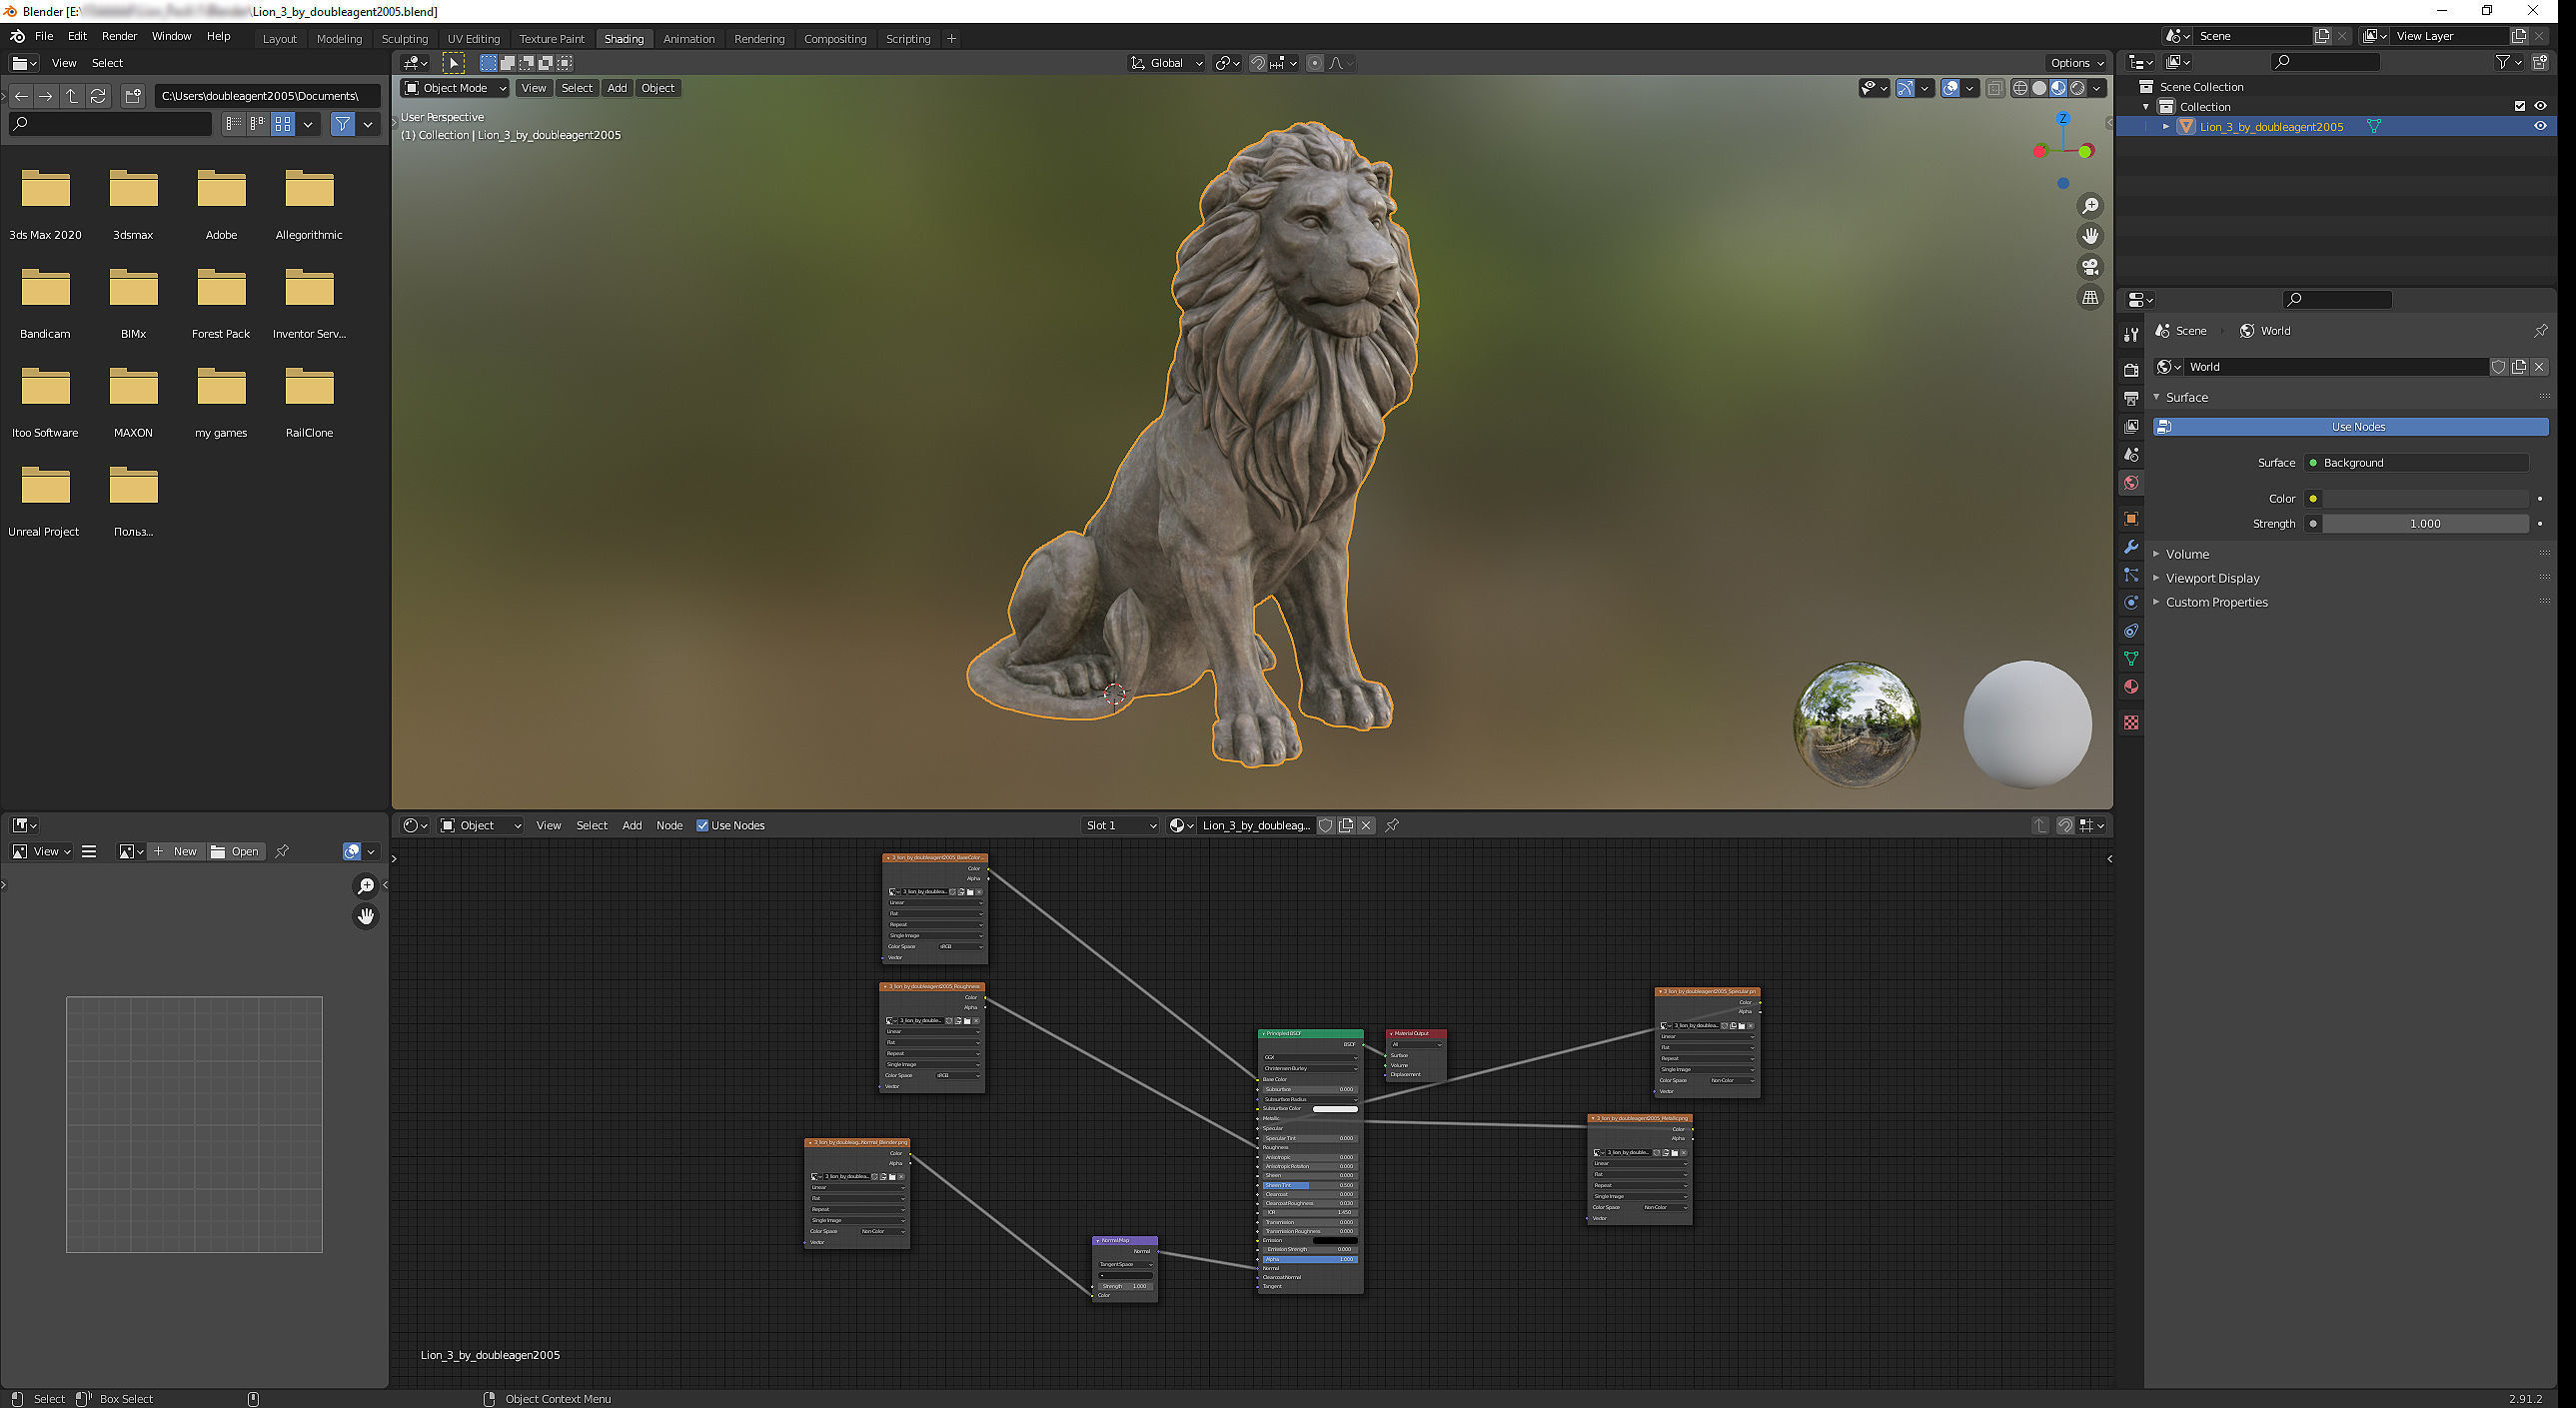2576x1408 pixels.
Task: Open the File menu
Action: (44, 36)
